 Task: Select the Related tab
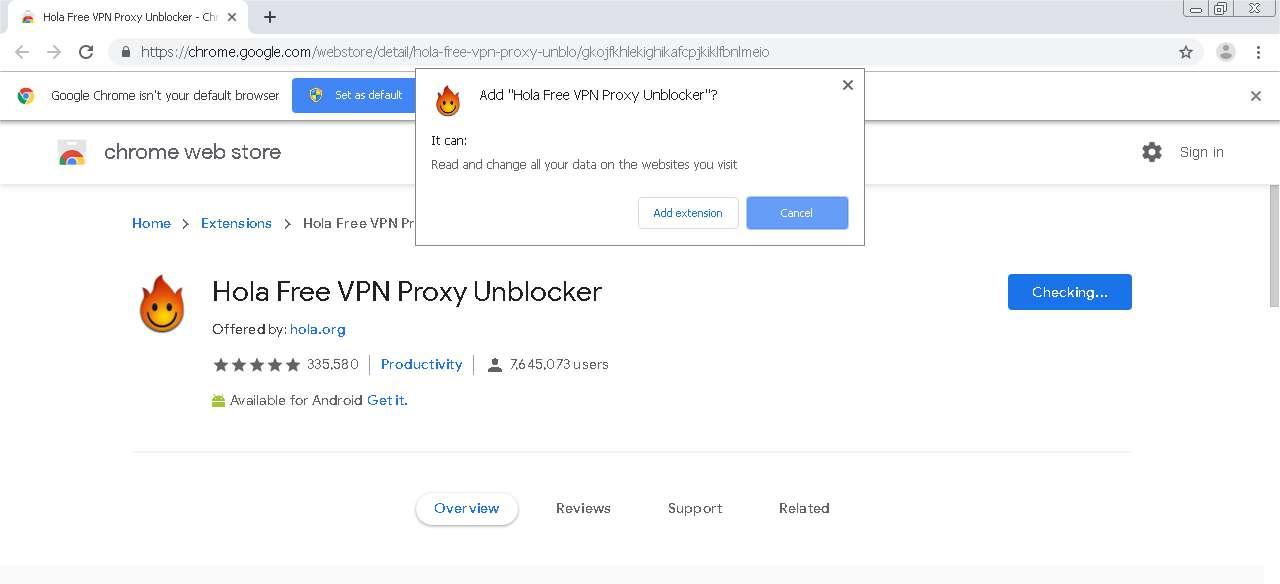804,508
